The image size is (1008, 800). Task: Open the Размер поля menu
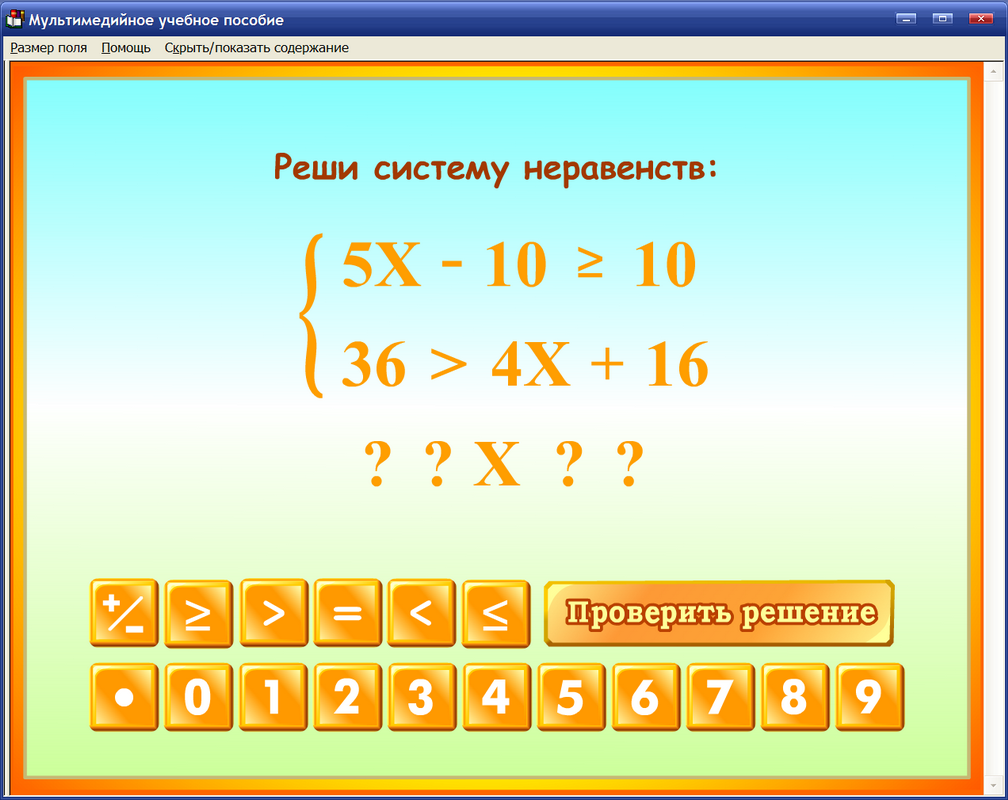48,47
